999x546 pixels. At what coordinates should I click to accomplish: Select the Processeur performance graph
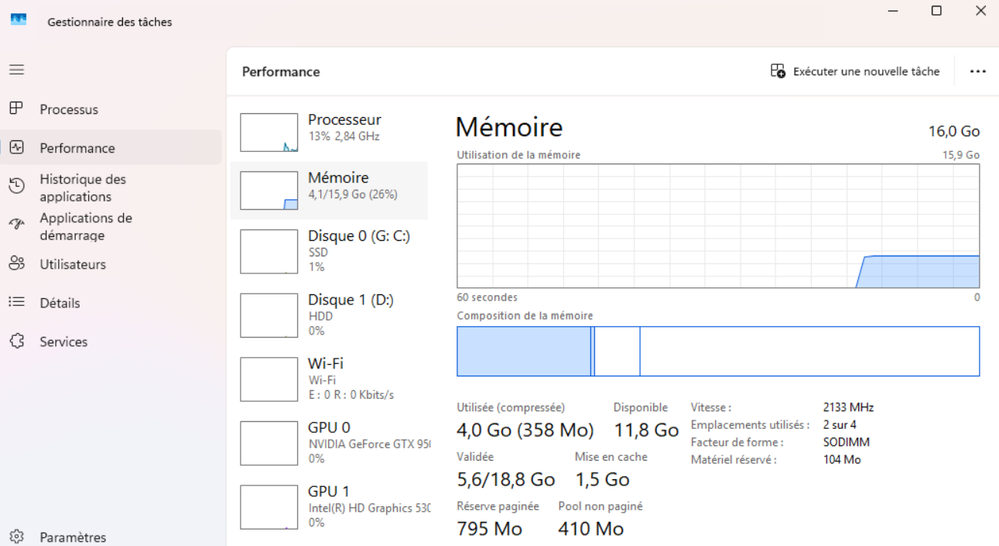[269, 132]
